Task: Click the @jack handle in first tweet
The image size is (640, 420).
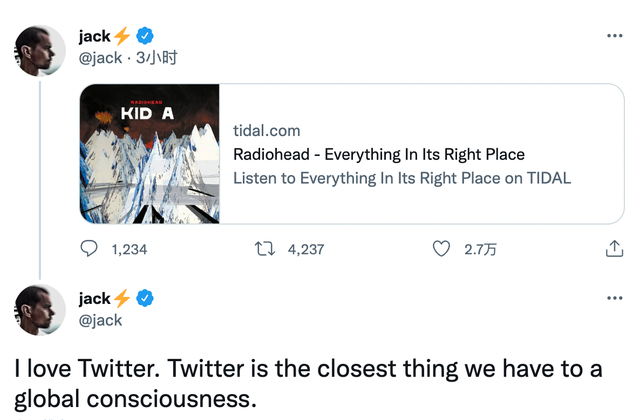Action: coord(99,58)
